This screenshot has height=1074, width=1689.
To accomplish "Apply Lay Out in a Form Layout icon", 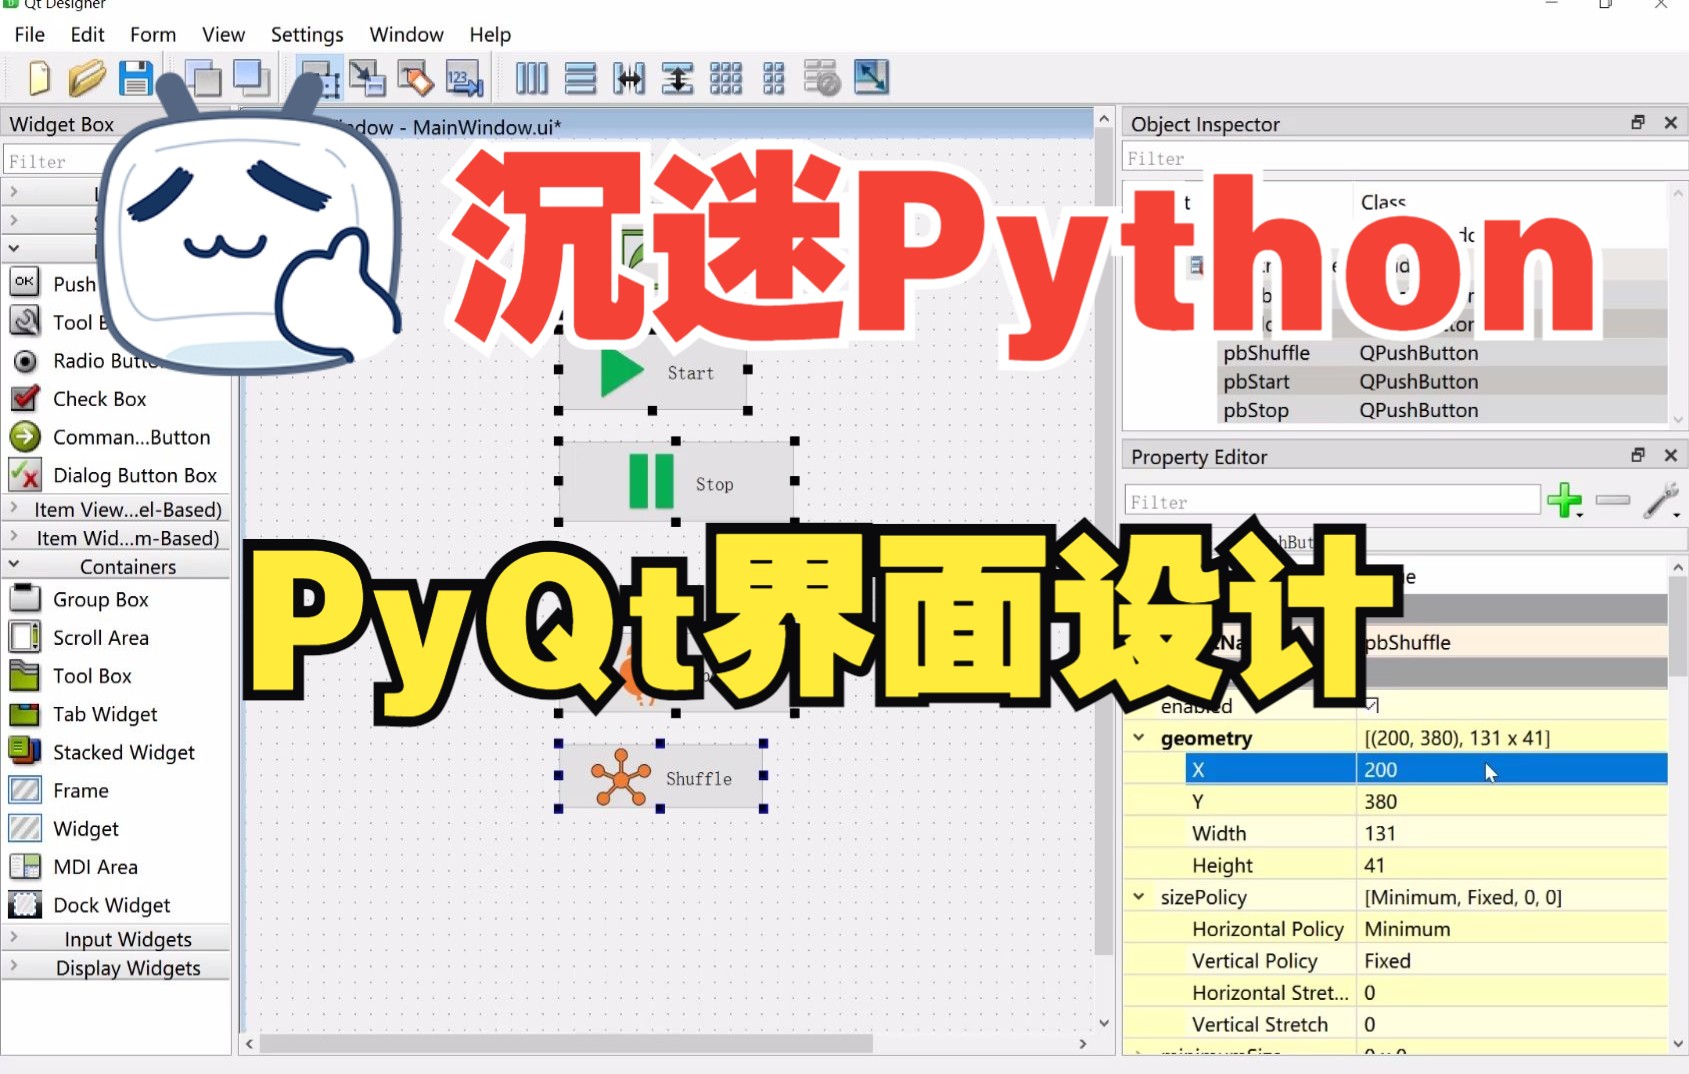I will (x=774, y=78).
